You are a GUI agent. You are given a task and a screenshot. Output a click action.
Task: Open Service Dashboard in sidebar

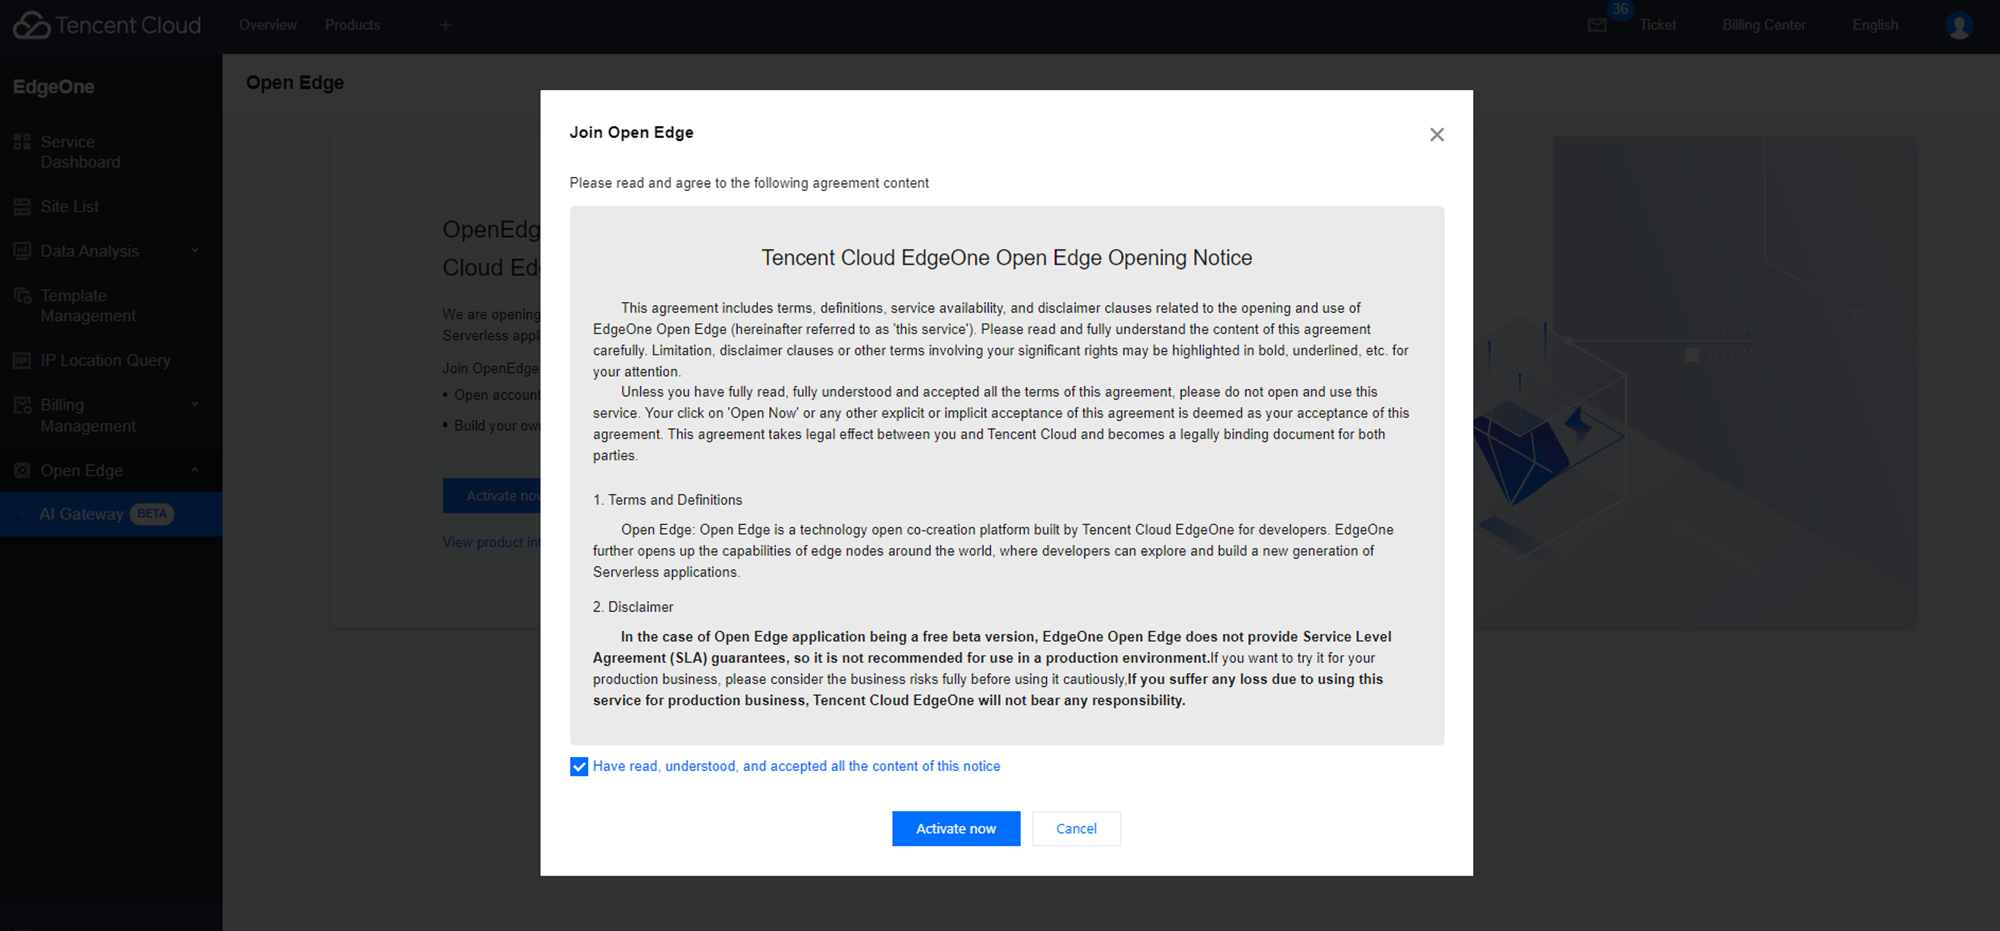(x=80, y=152)
